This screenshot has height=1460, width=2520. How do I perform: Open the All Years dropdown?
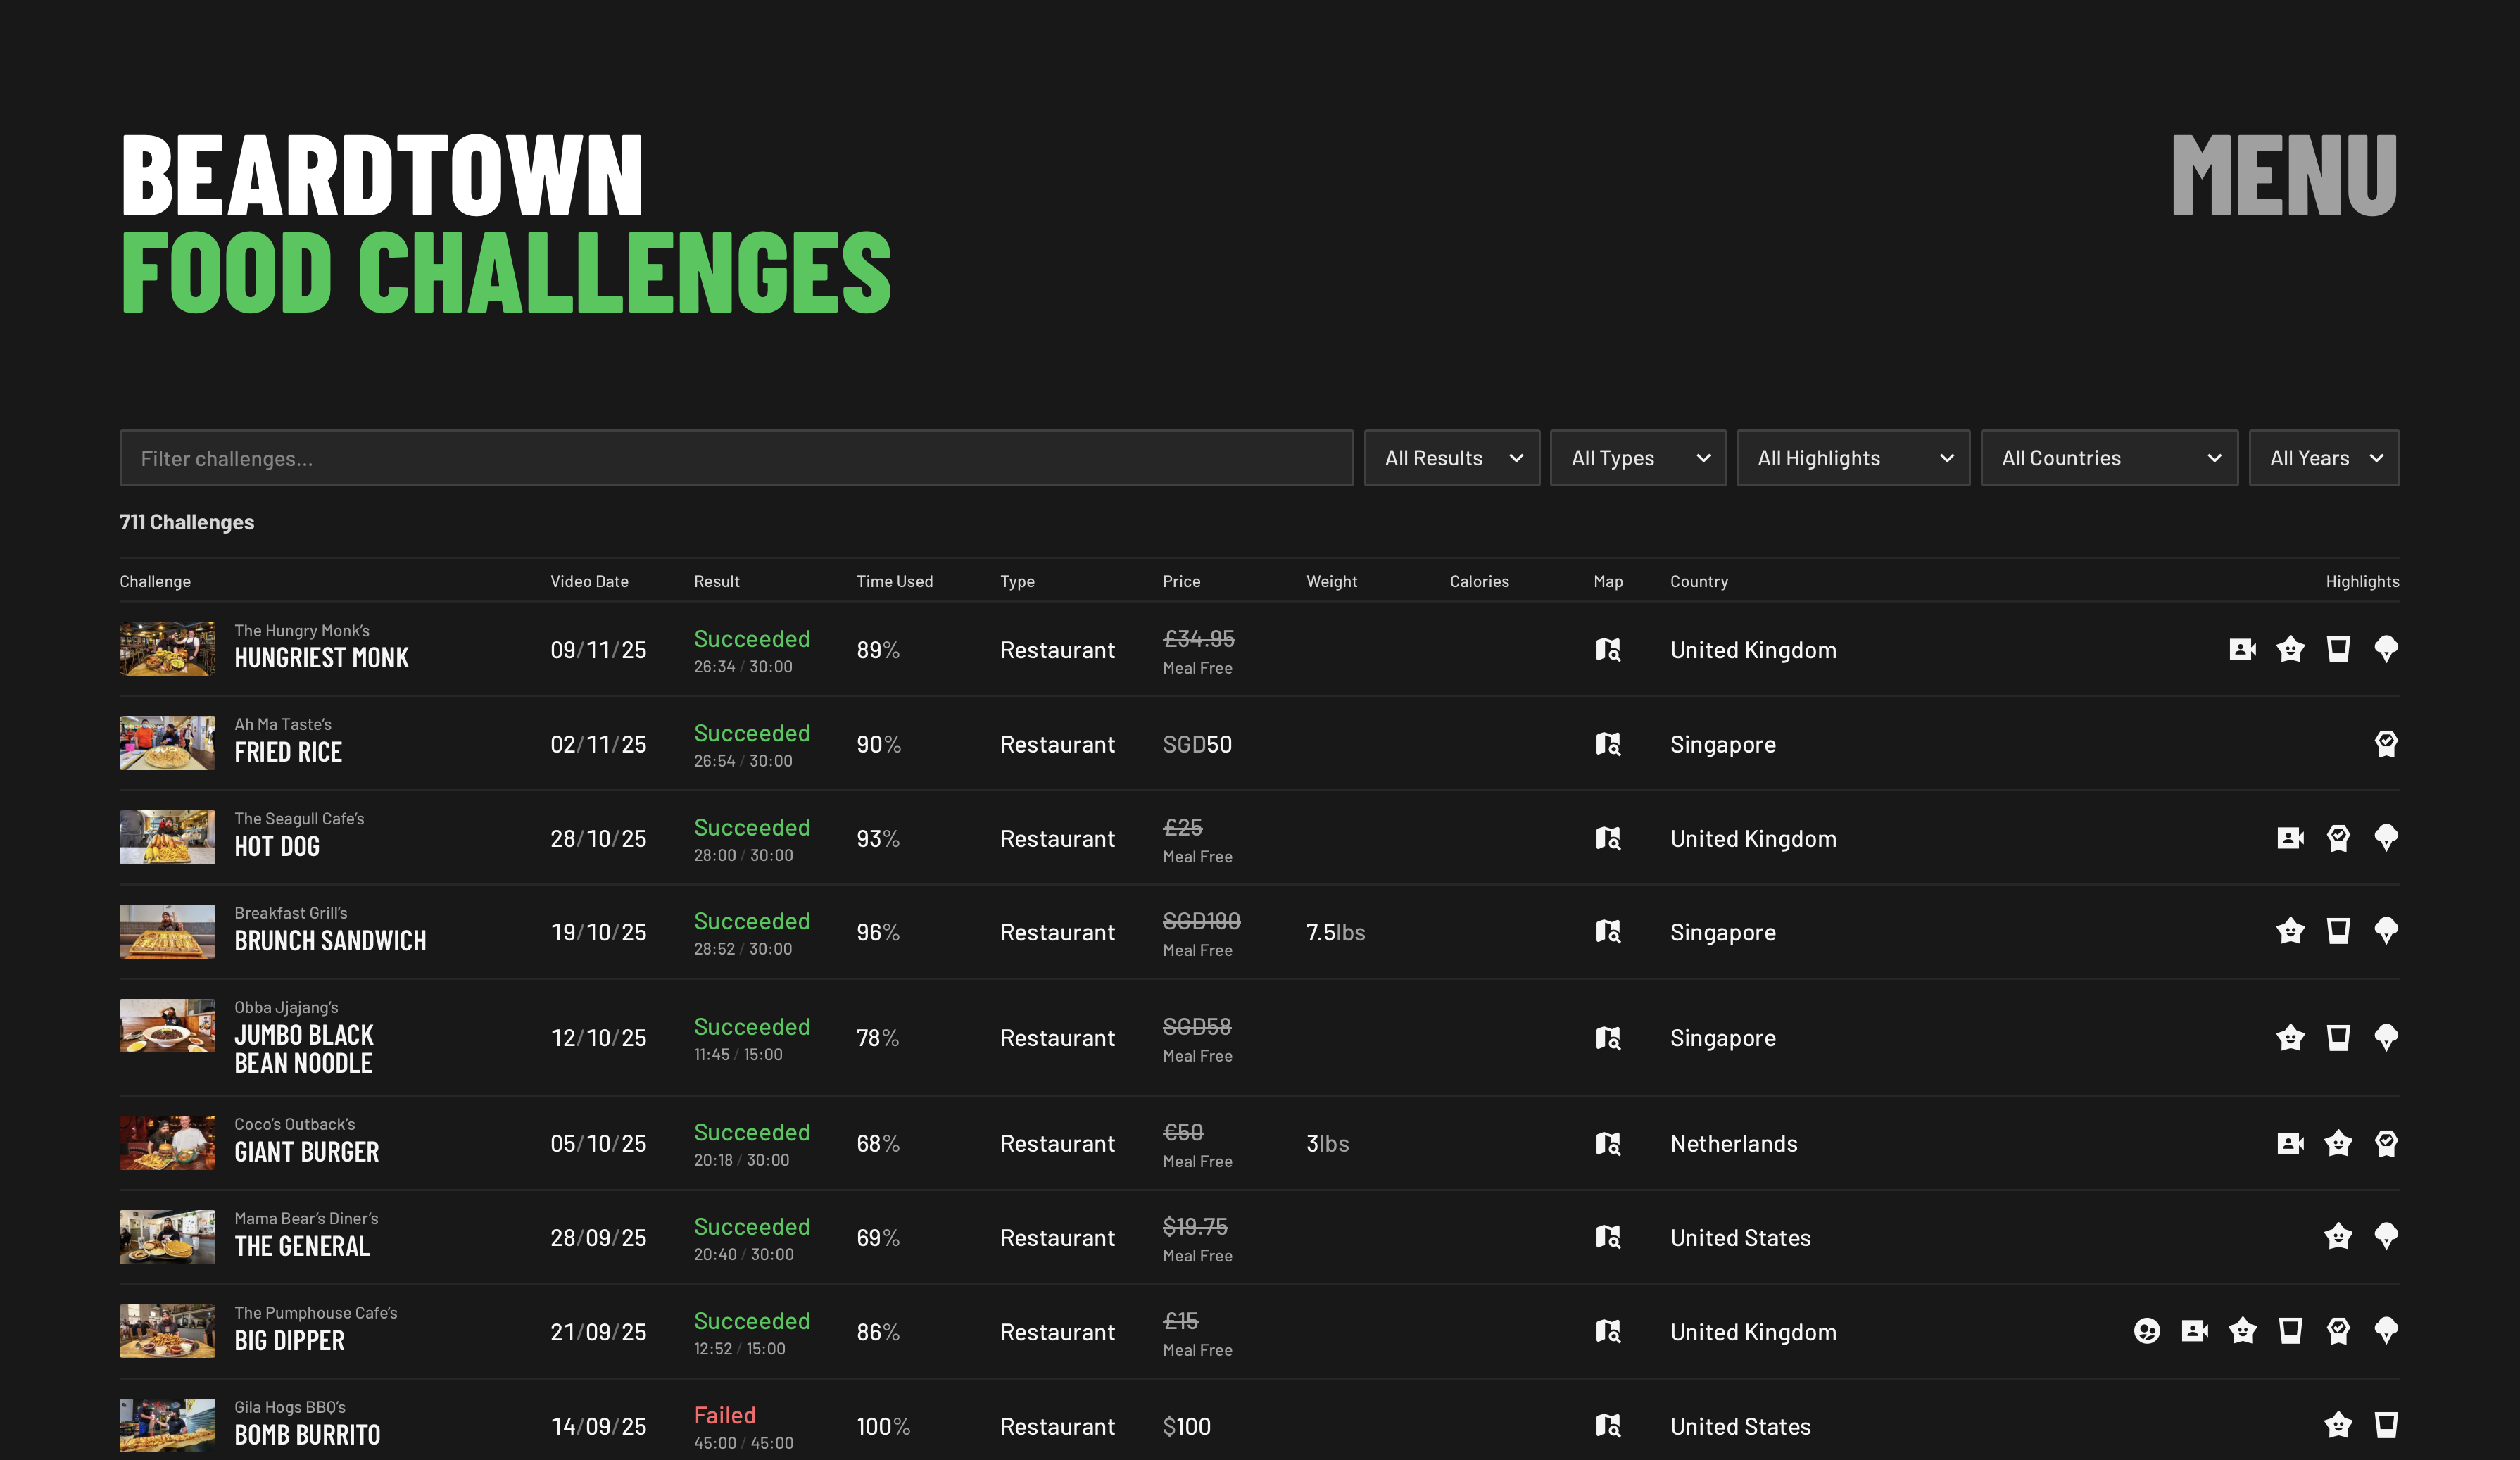click(2323, 458)
